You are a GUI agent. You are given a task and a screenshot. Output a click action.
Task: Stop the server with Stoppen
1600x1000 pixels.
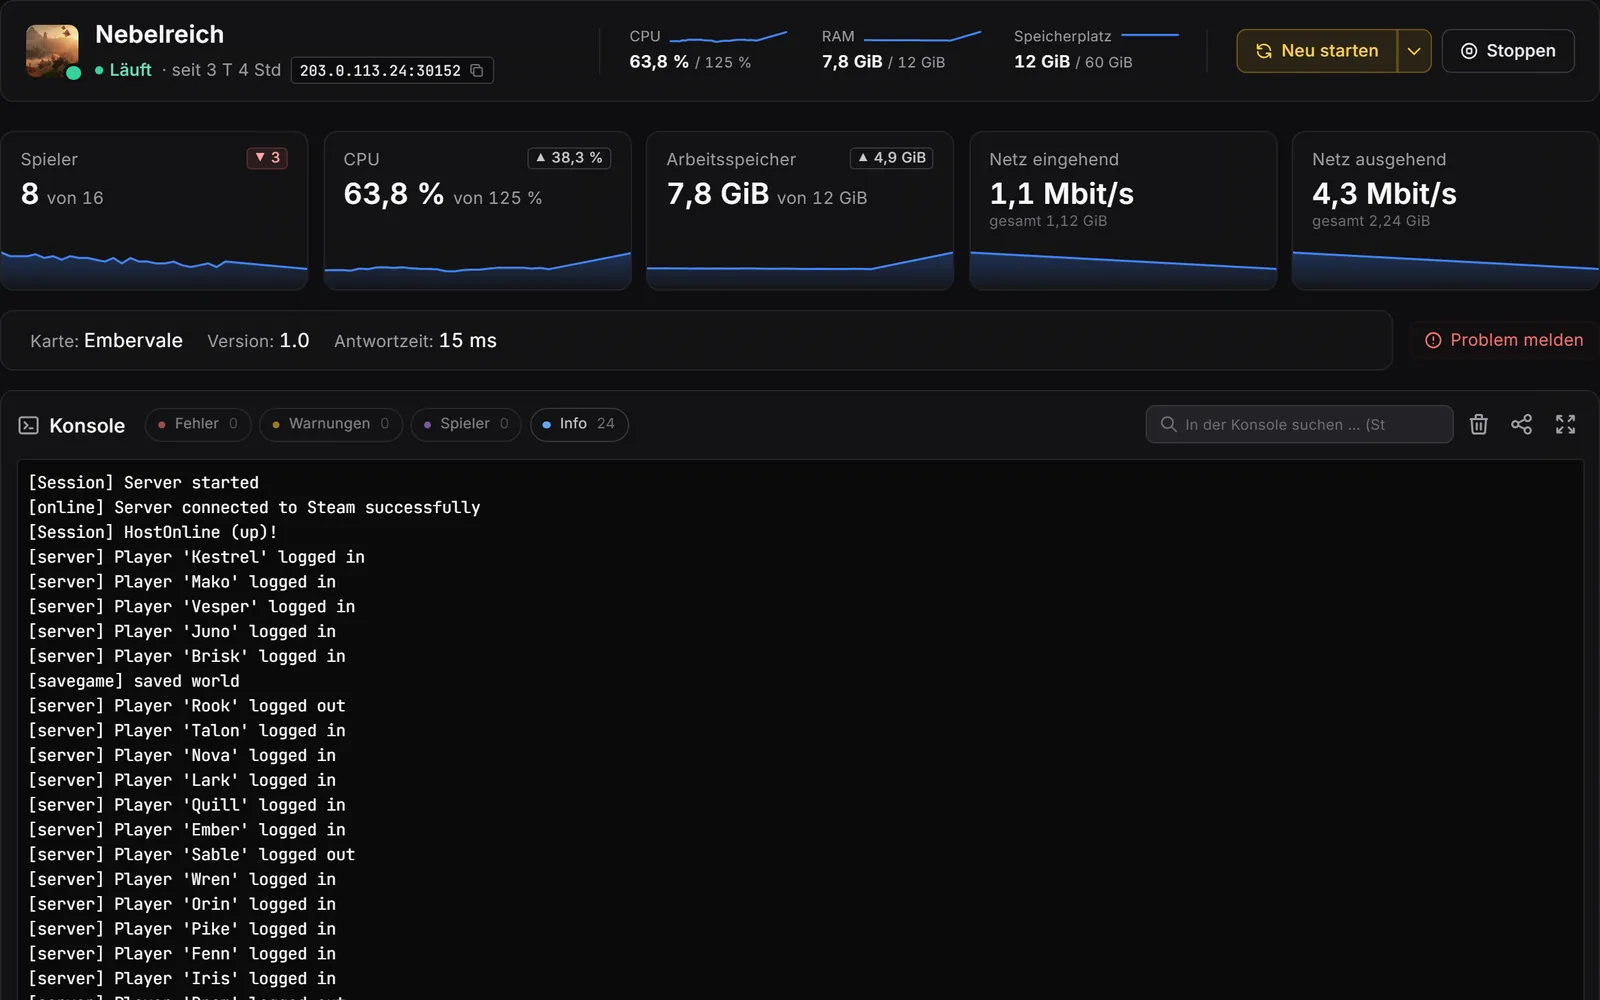coord(1508,51)
